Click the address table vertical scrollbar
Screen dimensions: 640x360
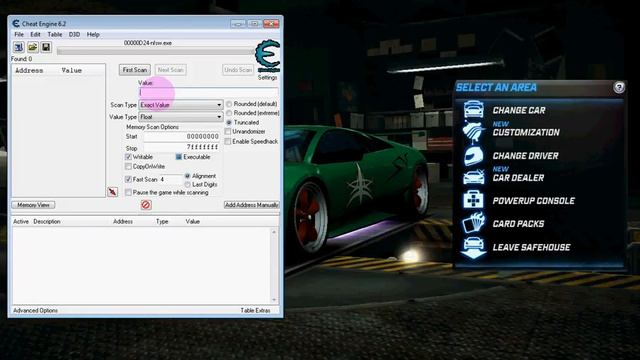click(x=274, y=266)
